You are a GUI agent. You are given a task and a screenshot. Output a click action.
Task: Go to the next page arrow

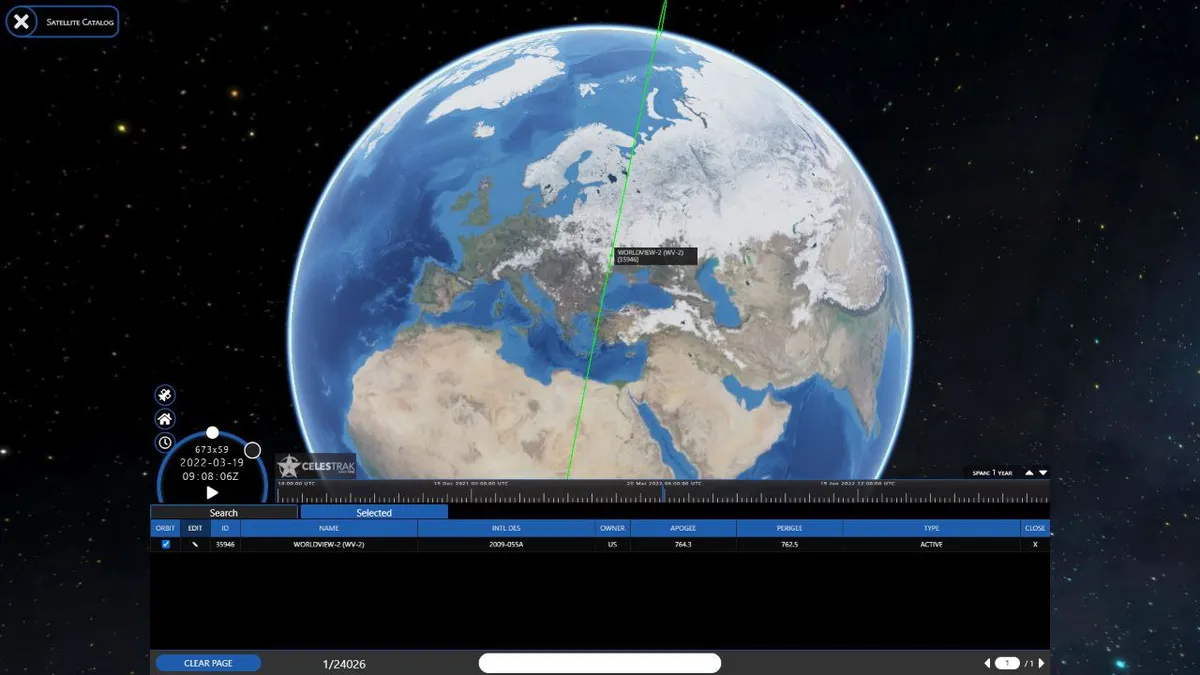[1041, 663]
